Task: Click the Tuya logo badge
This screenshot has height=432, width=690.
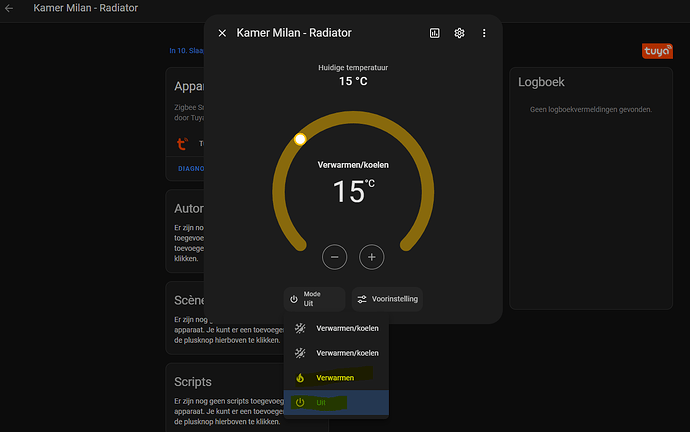Action: (x=657, y=51)
